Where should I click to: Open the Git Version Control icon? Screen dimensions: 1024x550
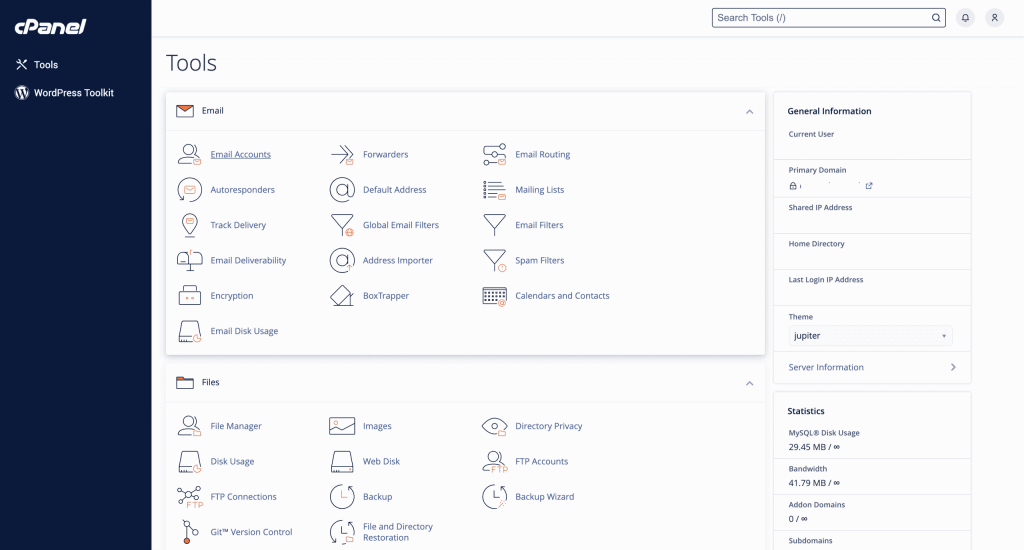(x=189, y=532)
